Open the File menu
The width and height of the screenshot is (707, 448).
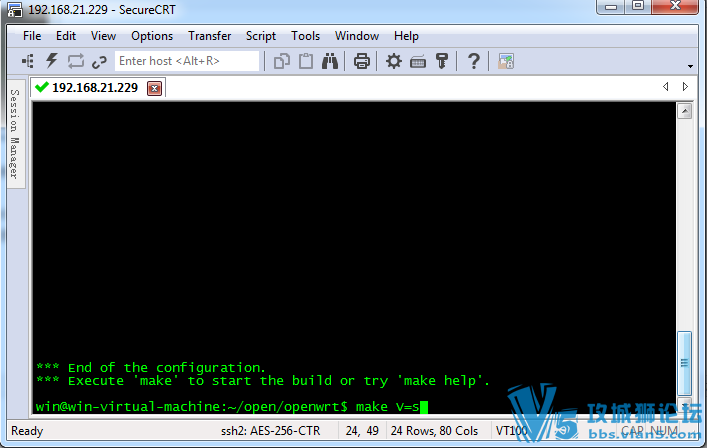coord(32,36)
